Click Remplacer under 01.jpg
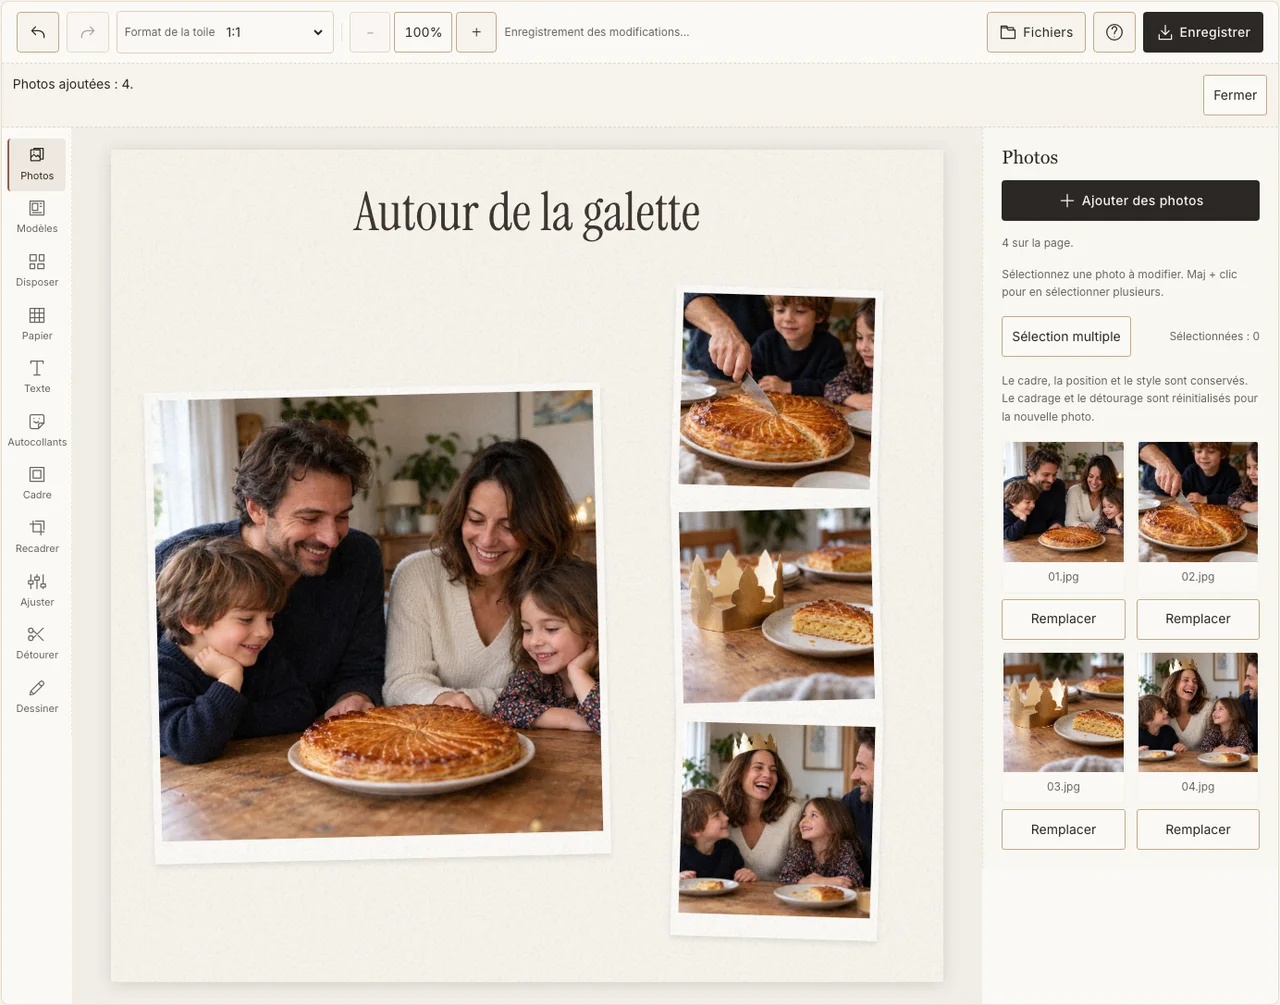The image size is (1280, 1005). pyautogui.click(x=1063, y=619)
